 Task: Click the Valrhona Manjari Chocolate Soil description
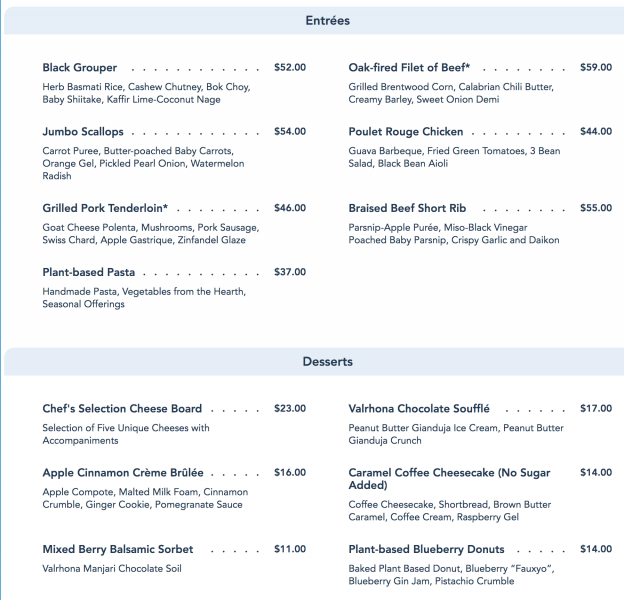[112, 569]
